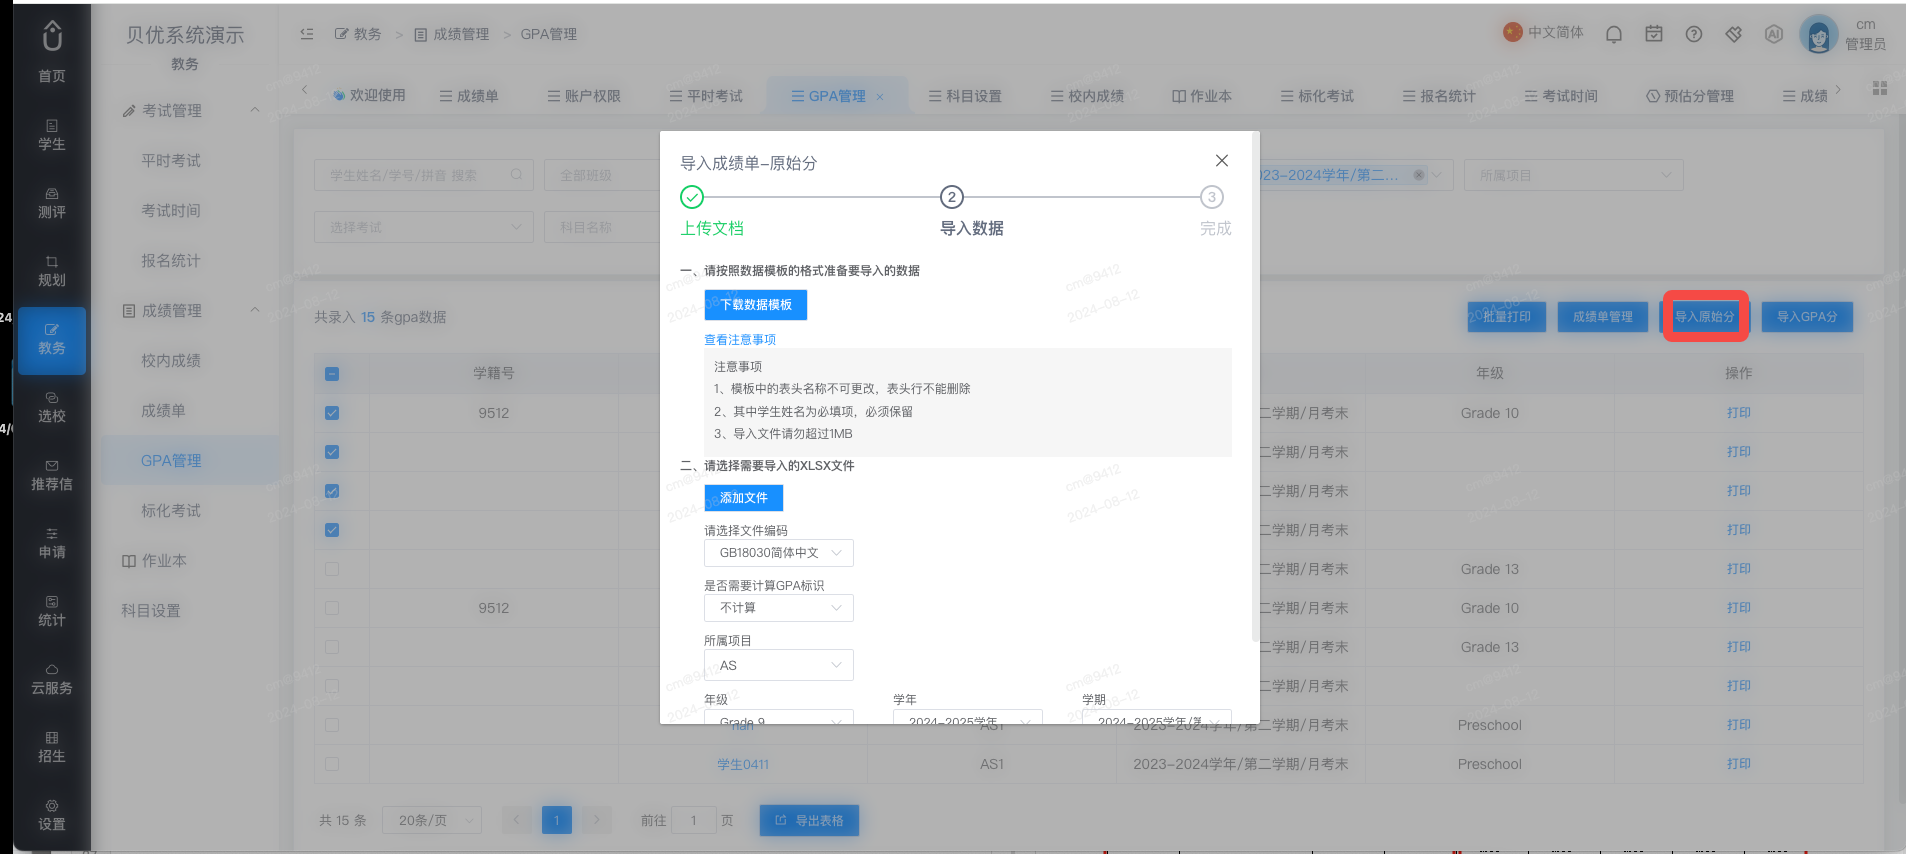Select 校内成绩 in the sidebar menu
Viewport: 1906px width, 854px height.
171,361
